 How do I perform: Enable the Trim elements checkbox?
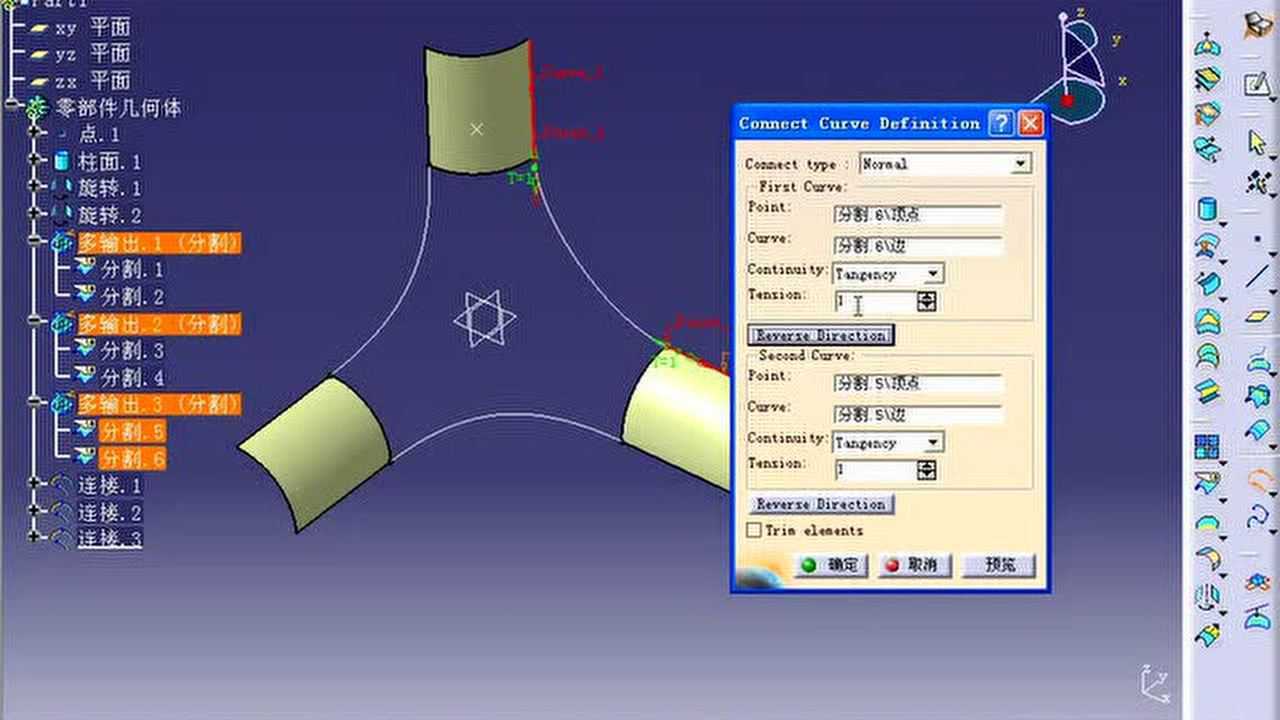755,530
